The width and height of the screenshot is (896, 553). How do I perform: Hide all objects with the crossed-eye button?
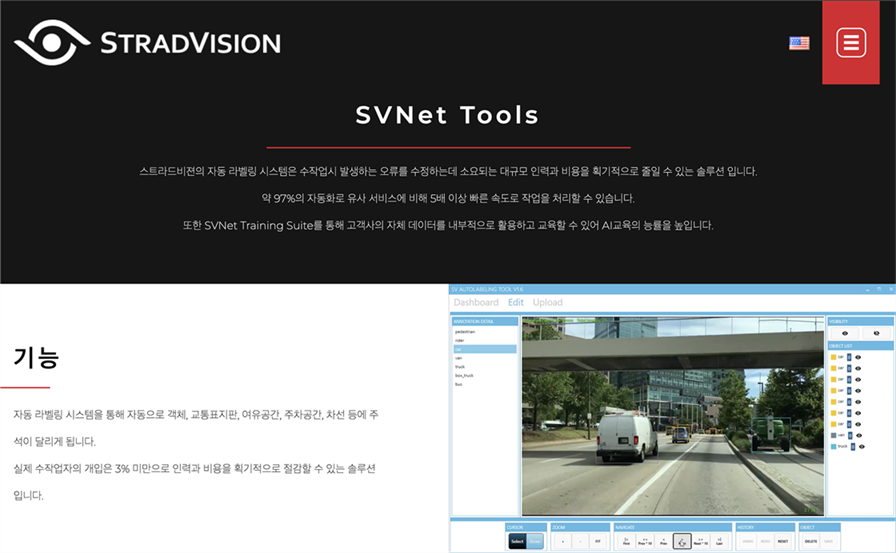click(x=877, y=333)
